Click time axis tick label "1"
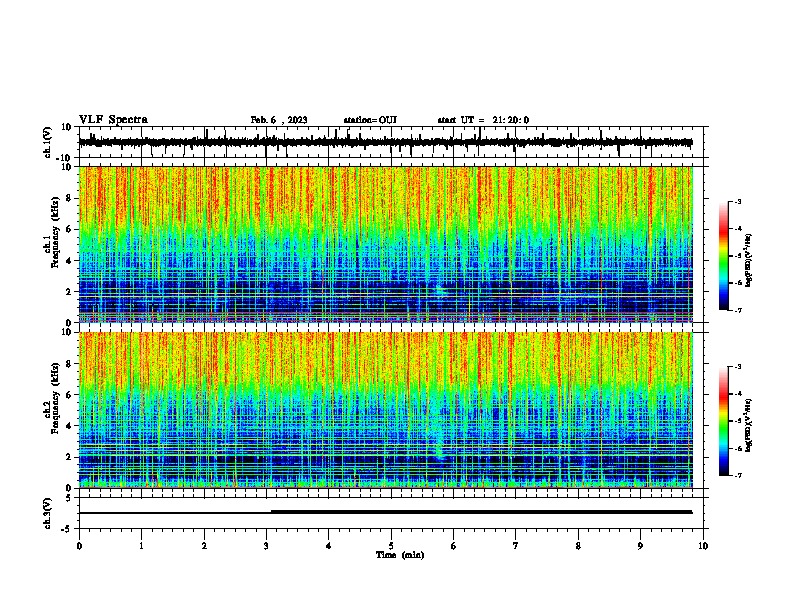The height and width of the screenshot is (612, 792). pos(141,546)
